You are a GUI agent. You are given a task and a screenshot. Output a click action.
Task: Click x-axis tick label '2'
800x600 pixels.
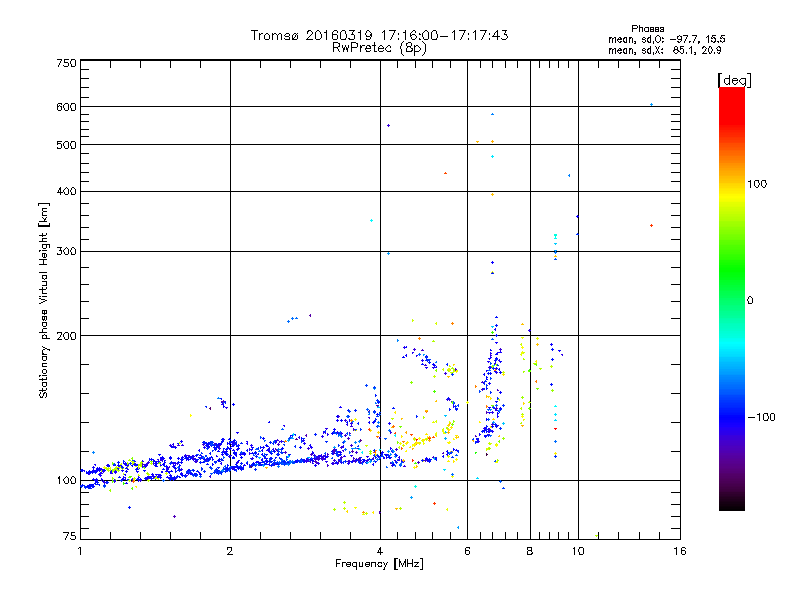[x=230, y=551]
